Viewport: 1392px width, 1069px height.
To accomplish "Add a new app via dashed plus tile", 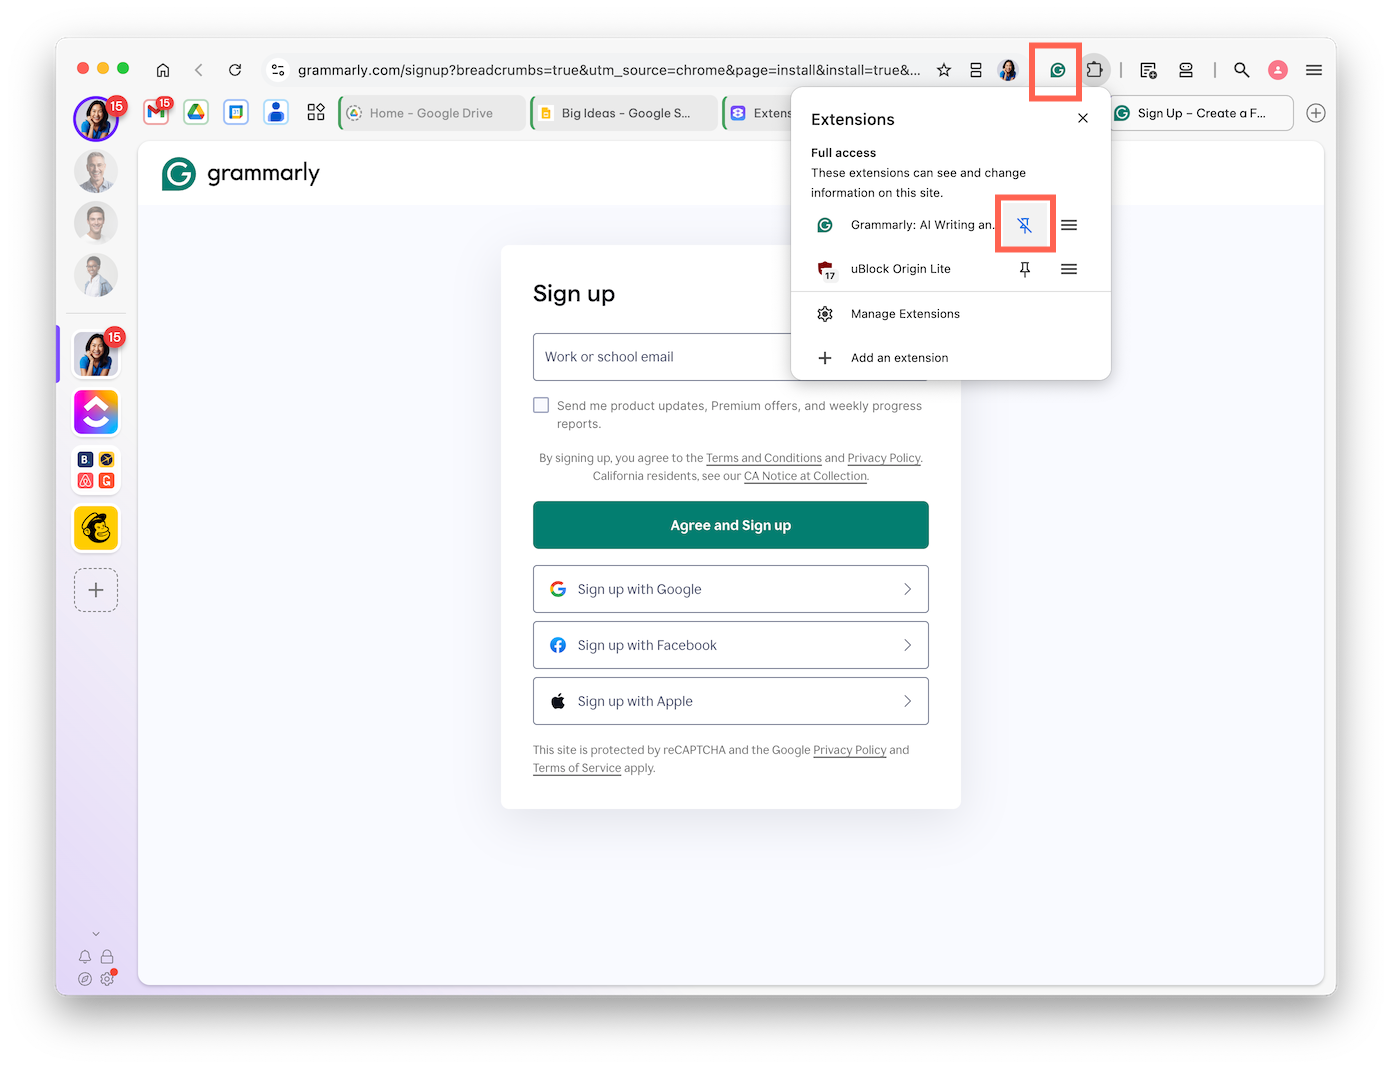I will [x=96, y=590].
